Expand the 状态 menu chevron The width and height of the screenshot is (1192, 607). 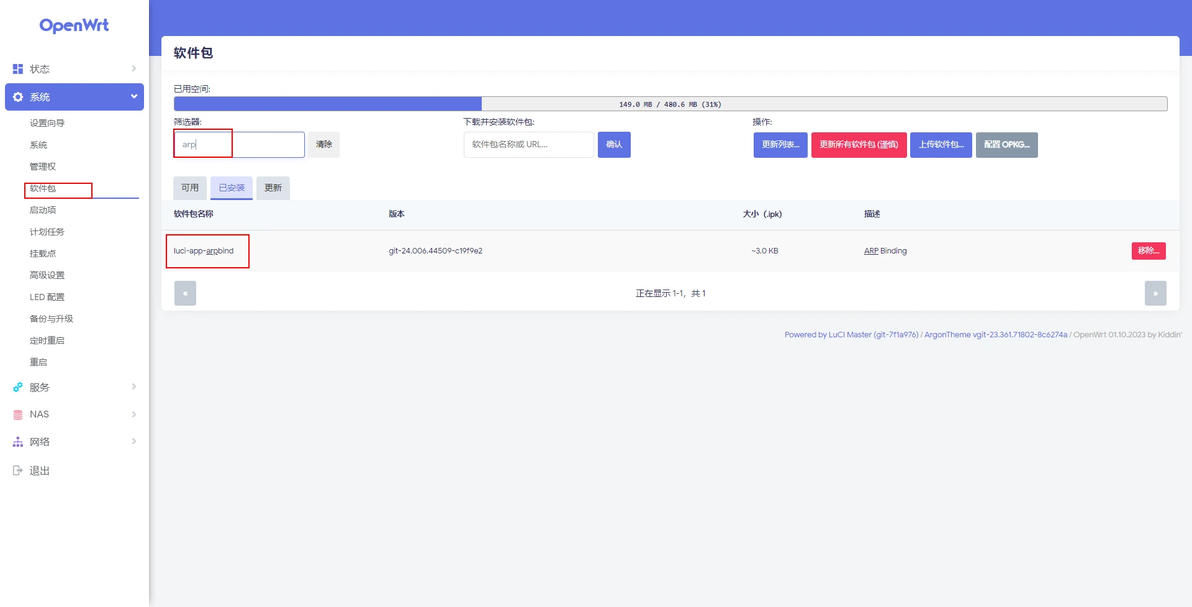(134, 69)
